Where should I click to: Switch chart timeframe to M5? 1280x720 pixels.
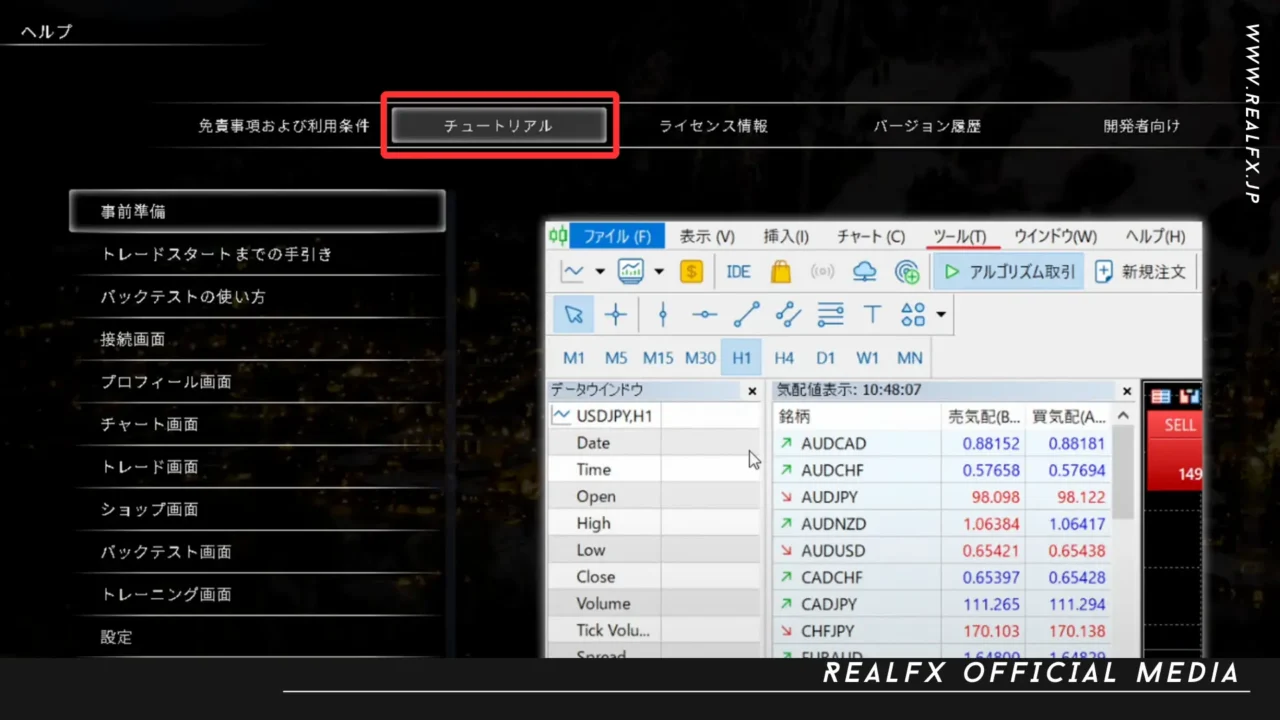[616, 357]
